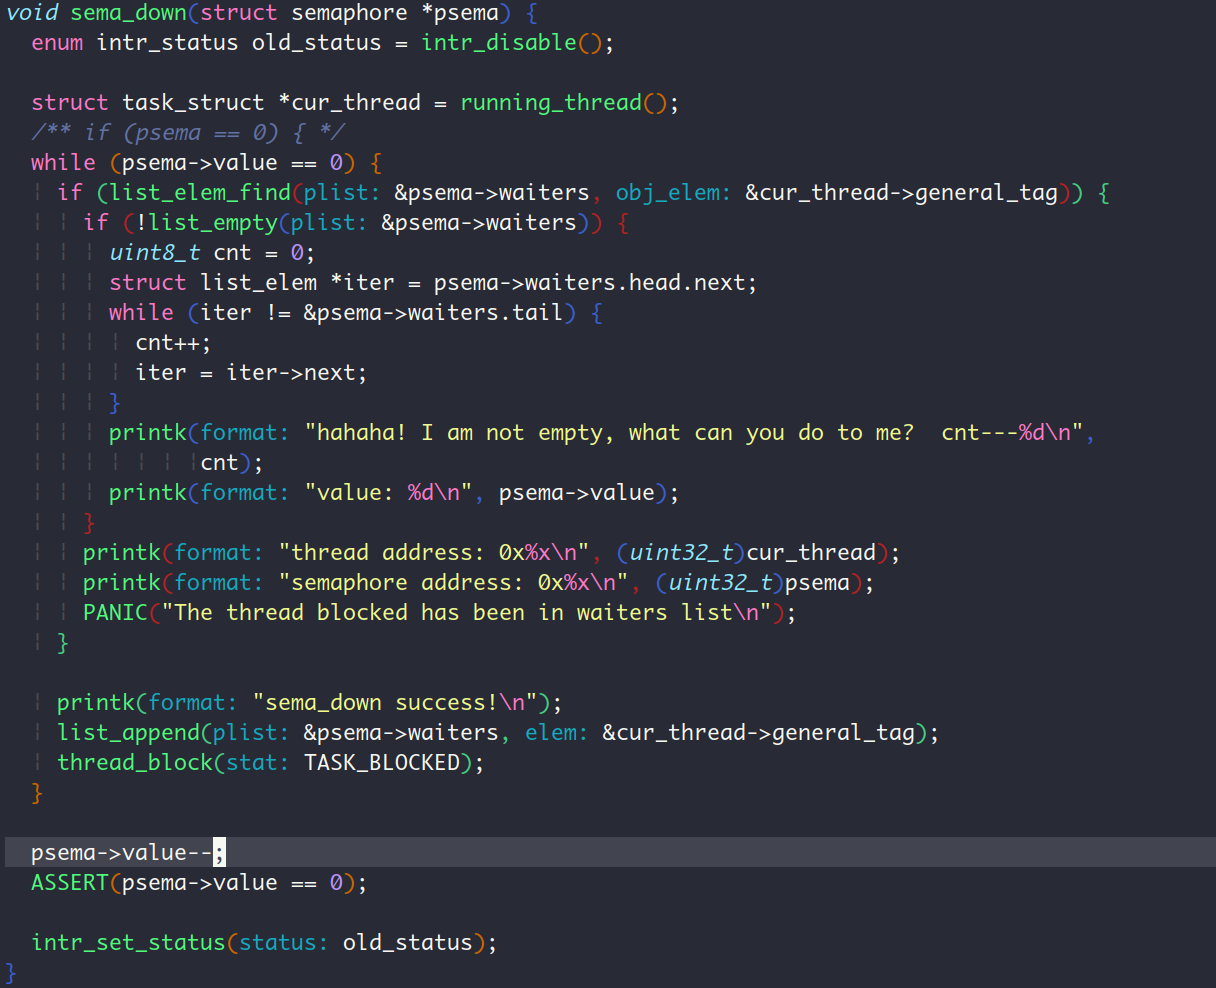Click the commented line 'if (psema == 0) {'
Image resolution: width=1216 pixels, height=988 pixels.
click(x=188, y=133)
